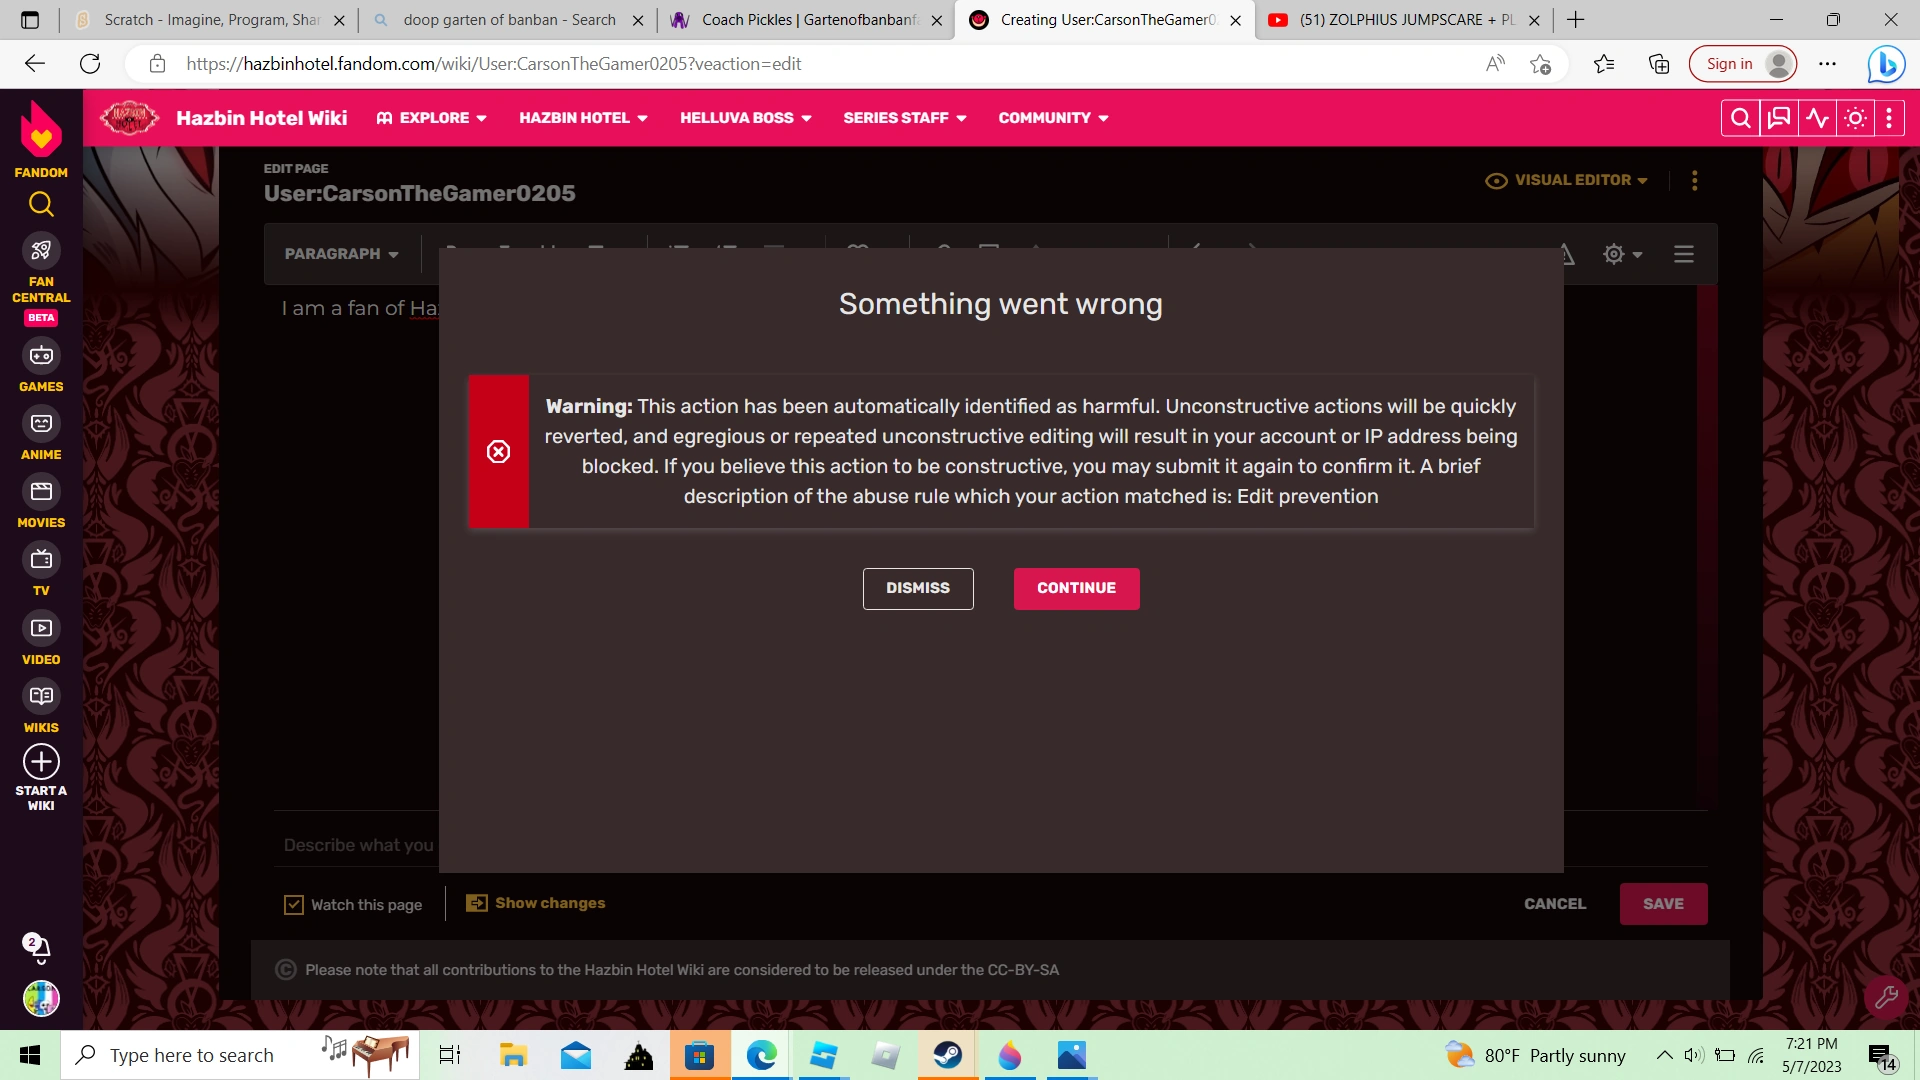This screenshot has height=1080, width=1920.
Task: Open the Helluva Boss menu
Action: click(745, 117)
